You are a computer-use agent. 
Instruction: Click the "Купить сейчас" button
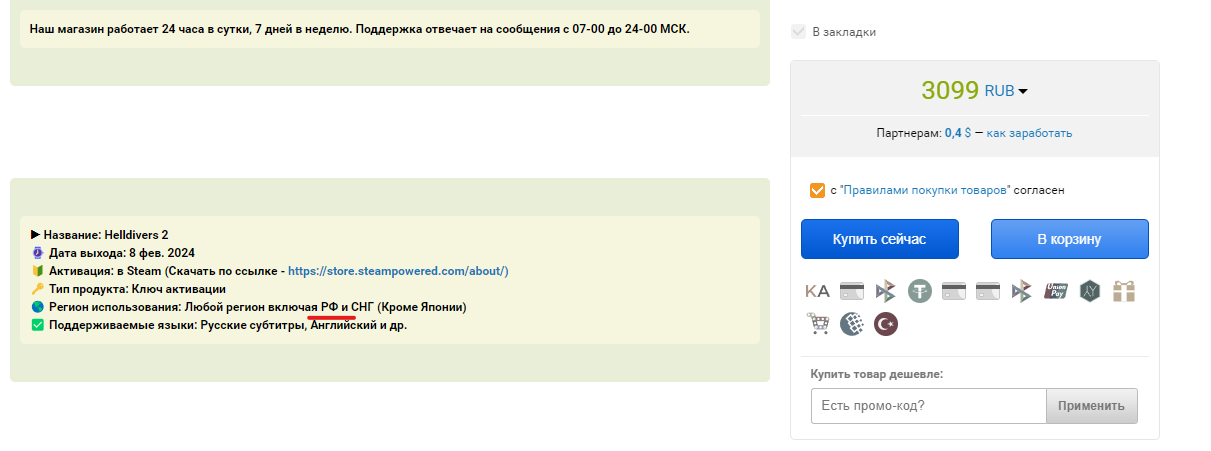880,239
